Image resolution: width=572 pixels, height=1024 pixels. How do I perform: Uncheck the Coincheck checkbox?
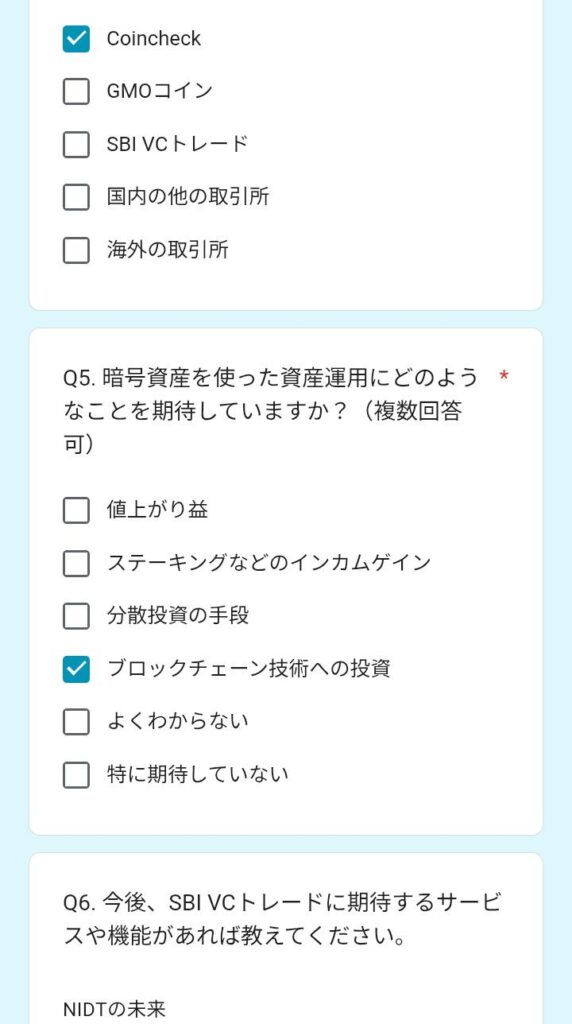(x=76, y=39)
